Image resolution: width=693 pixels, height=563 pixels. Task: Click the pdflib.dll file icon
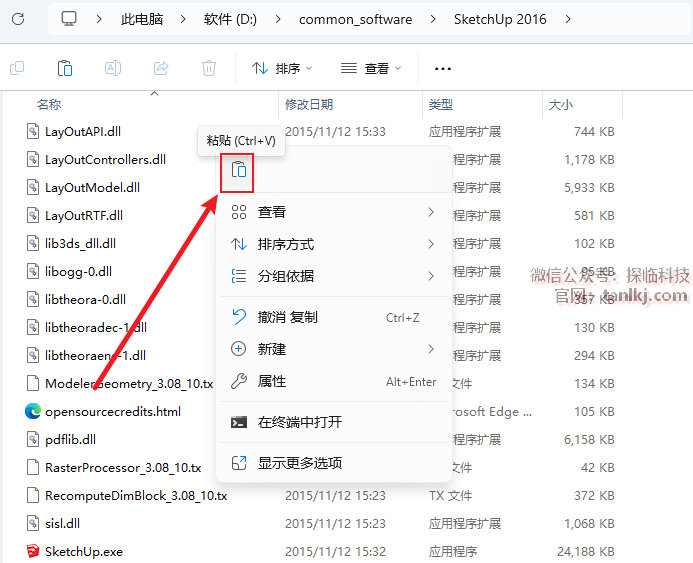tap(33, 439)
